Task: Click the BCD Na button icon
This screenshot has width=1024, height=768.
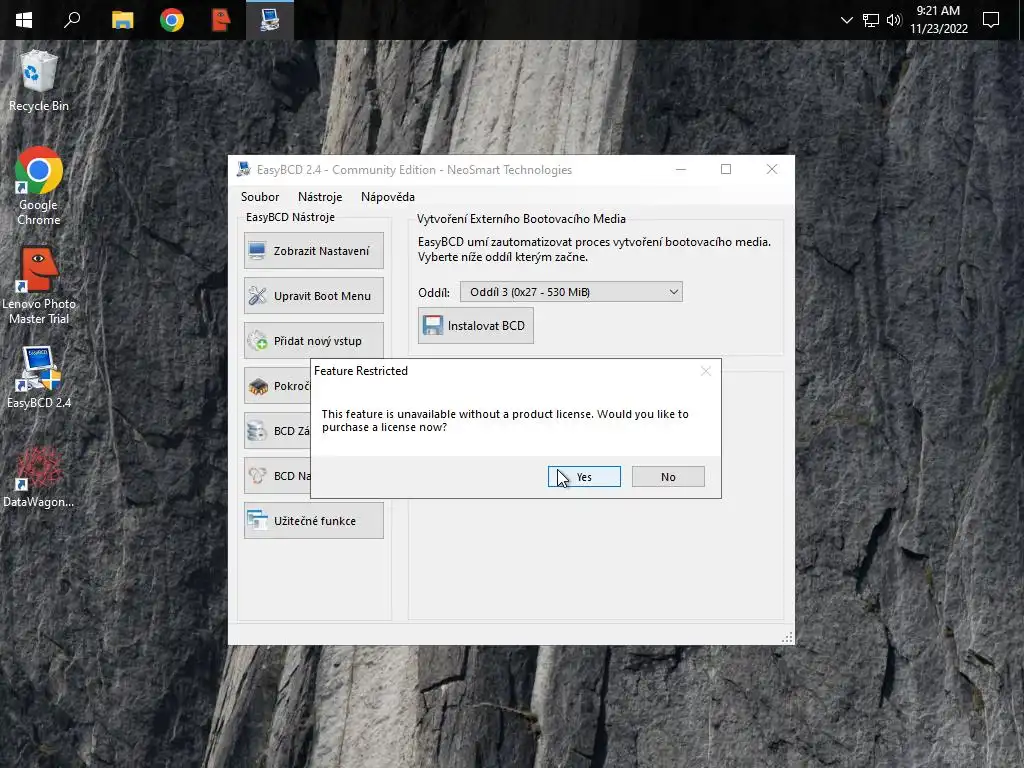Action: (257, 476)
